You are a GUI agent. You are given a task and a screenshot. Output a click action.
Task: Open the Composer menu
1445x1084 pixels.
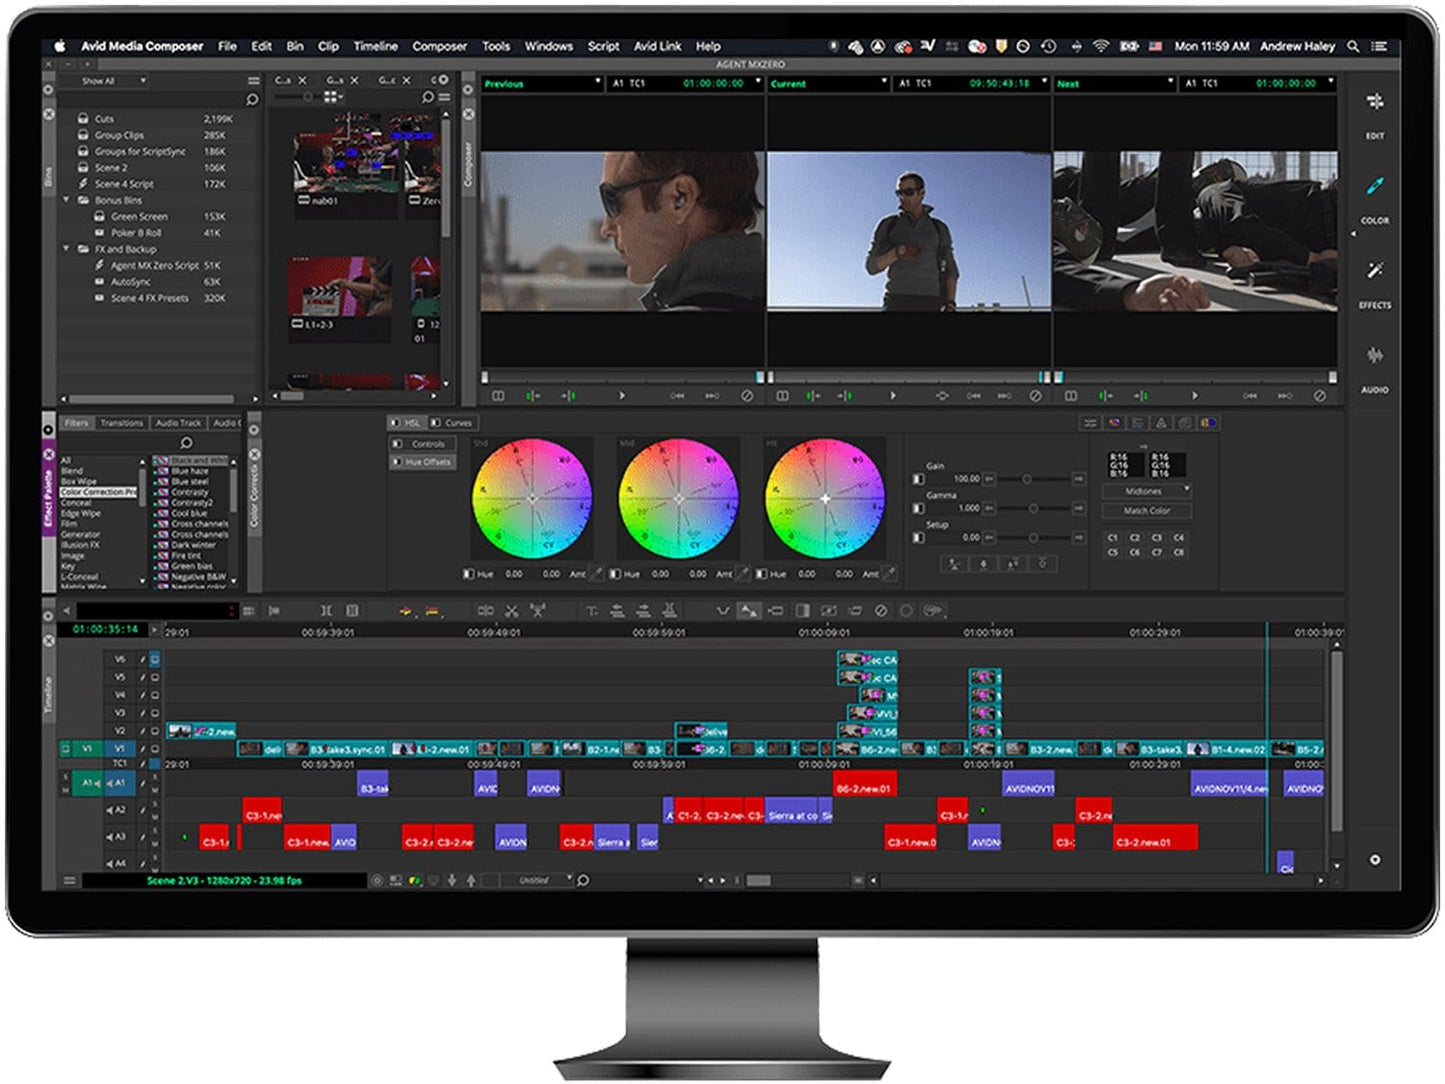[x=440, y=46]
